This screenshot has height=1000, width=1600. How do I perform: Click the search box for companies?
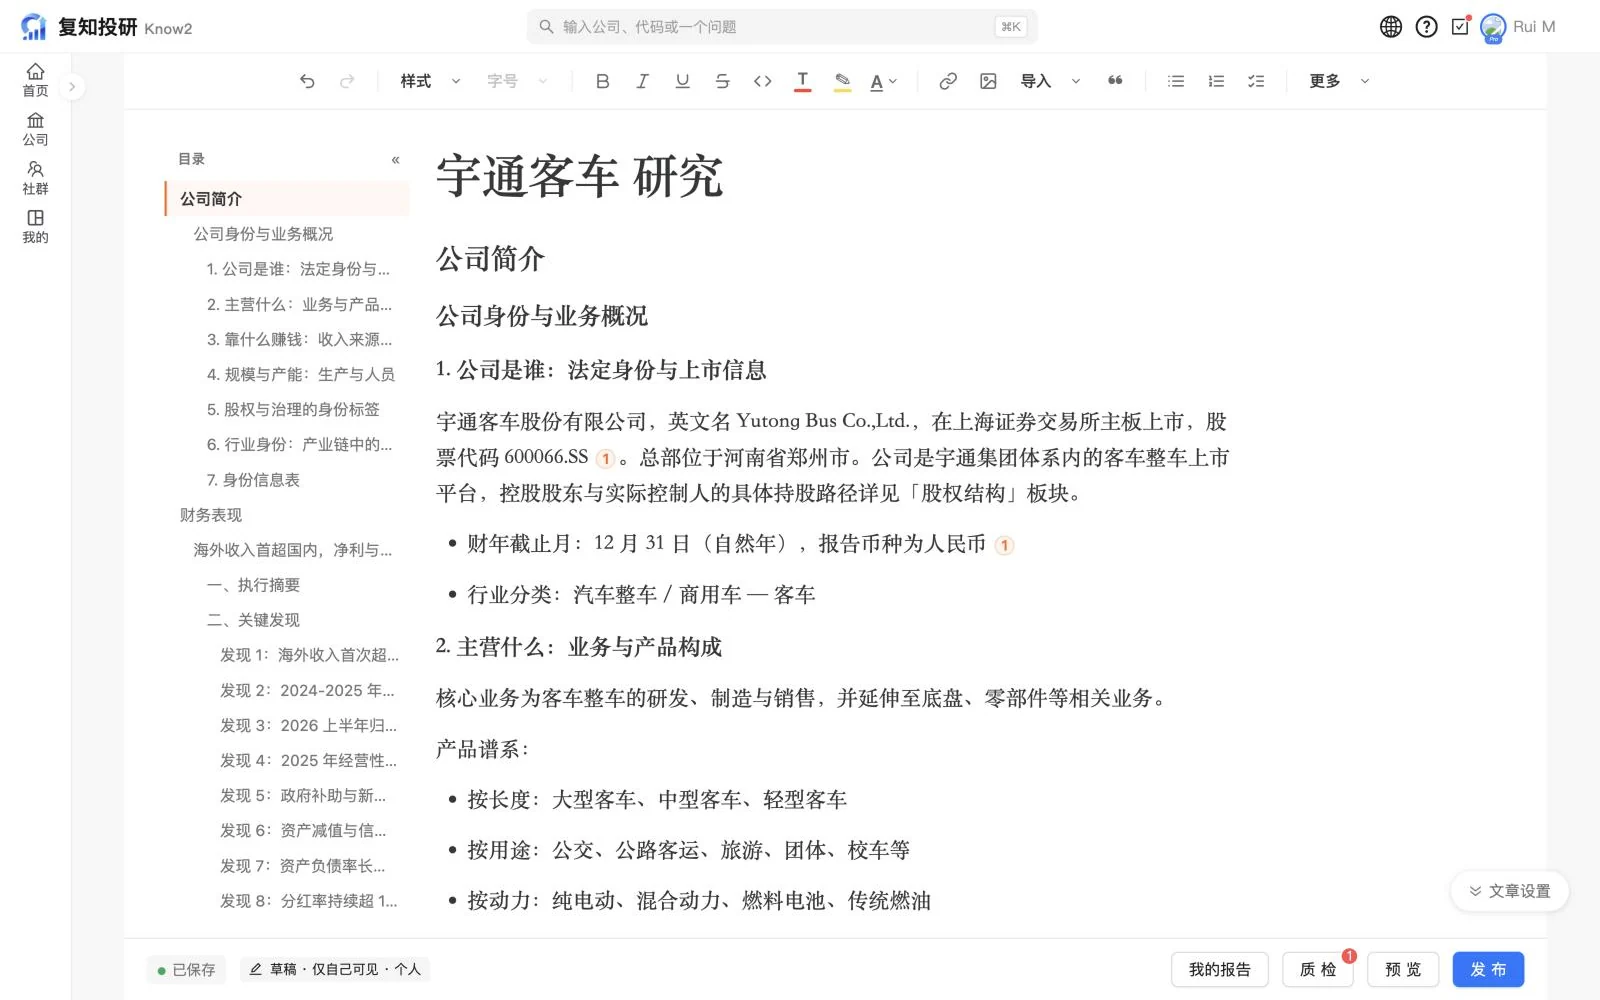coord(781,27)
